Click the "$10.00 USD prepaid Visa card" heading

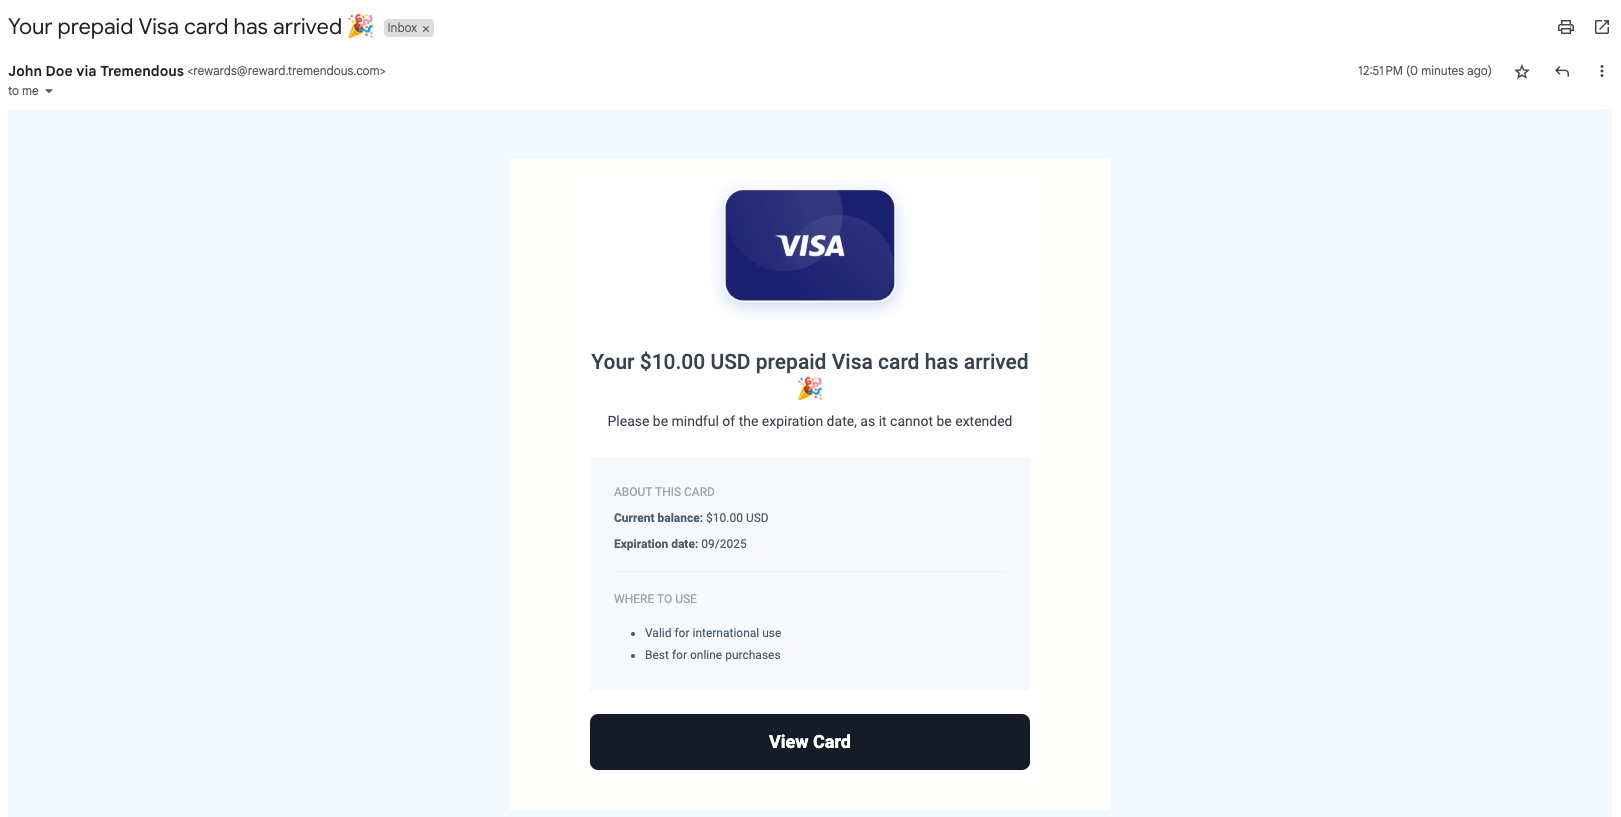click(809, 362)
